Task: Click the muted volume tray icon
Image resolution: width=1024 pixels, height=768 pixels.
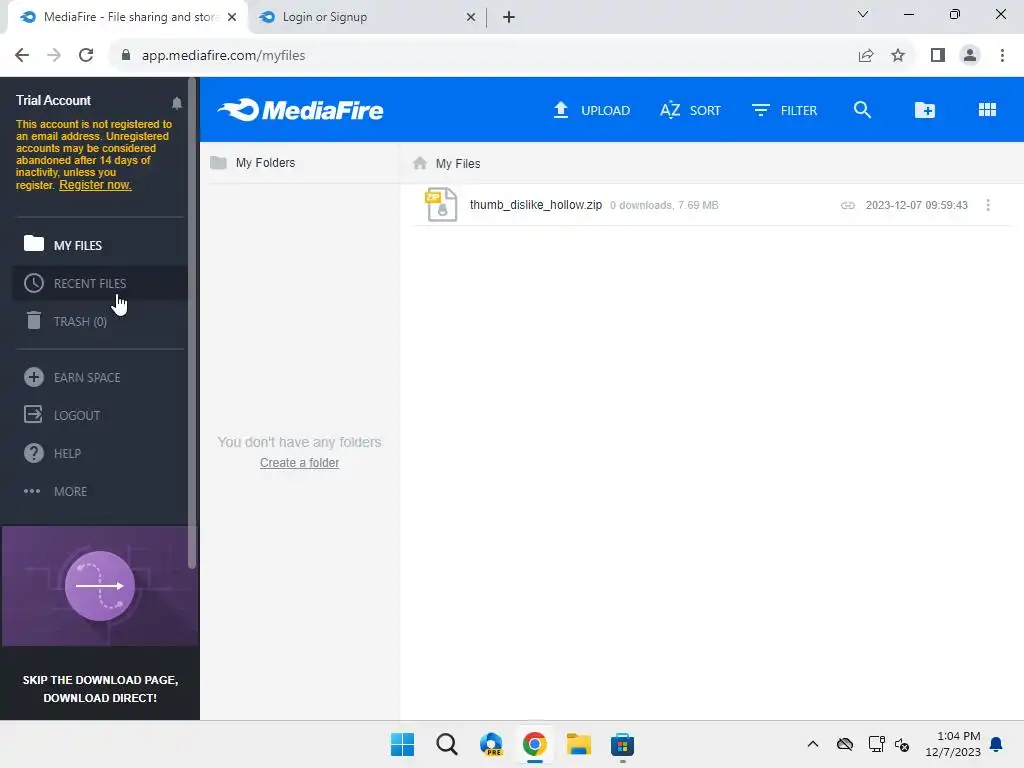Action: coord(902,744)
